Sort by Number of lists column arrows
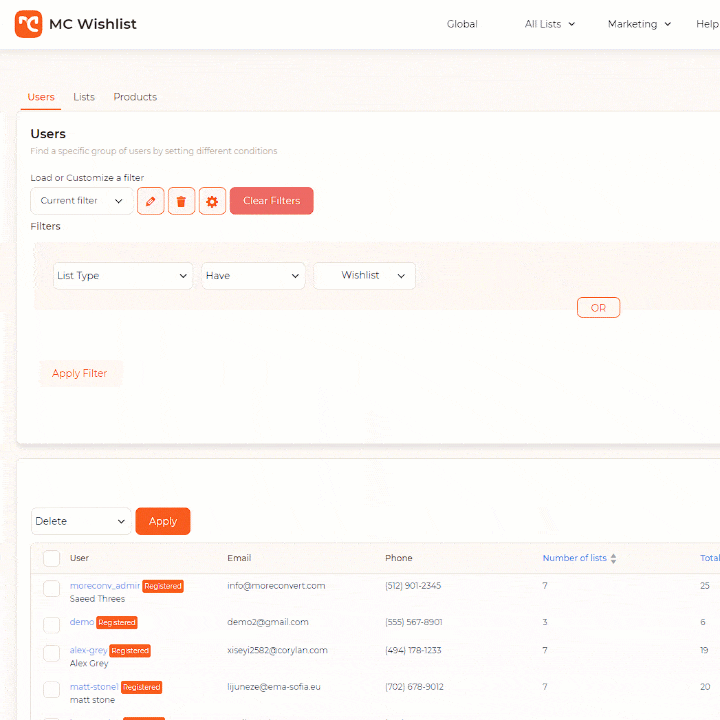The height and width of the screenshot is (720, 720). [x=613, y=559]
